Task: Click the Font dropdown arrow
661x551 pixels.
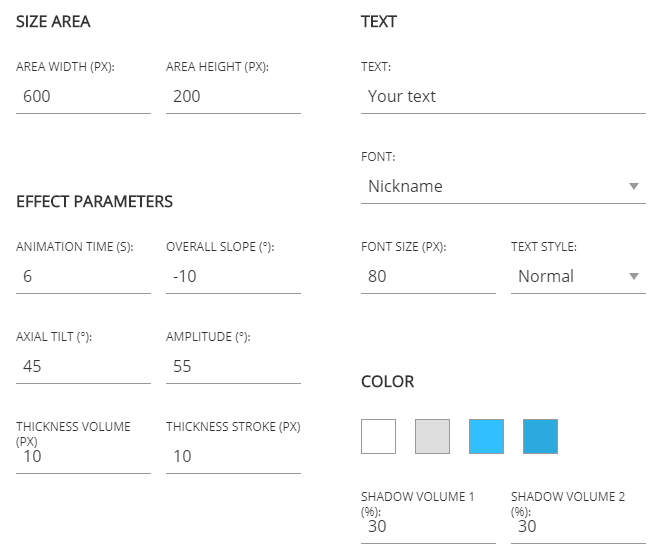Action: [634, 187]
